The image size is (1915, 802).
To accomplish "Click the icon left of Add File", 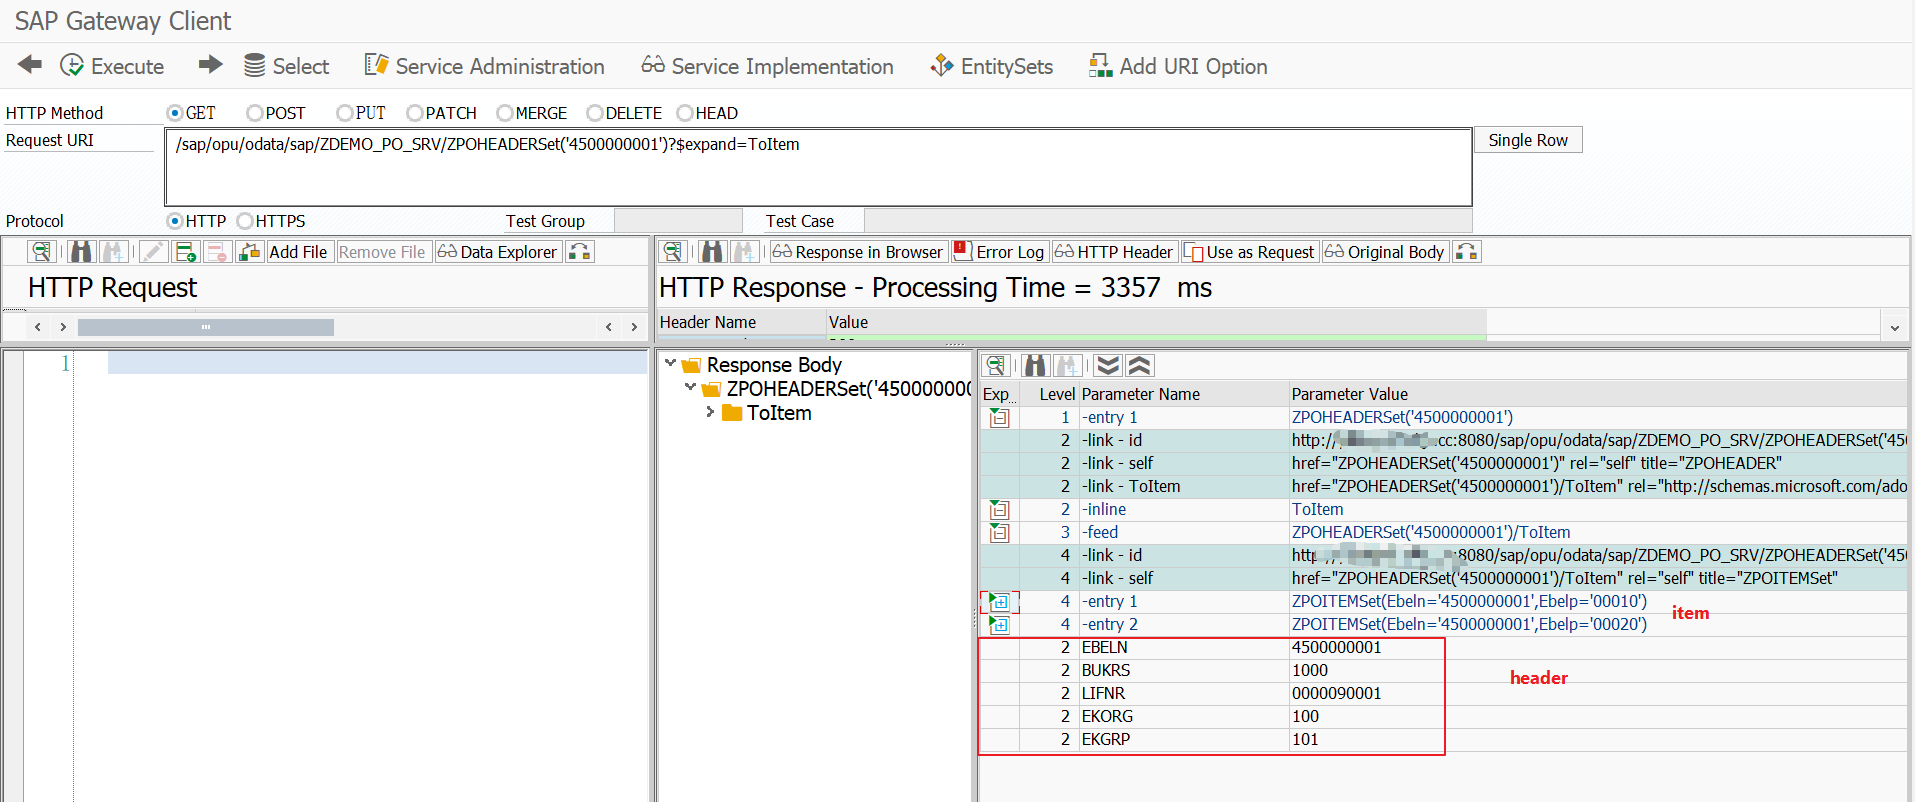I will pos(249,252).
